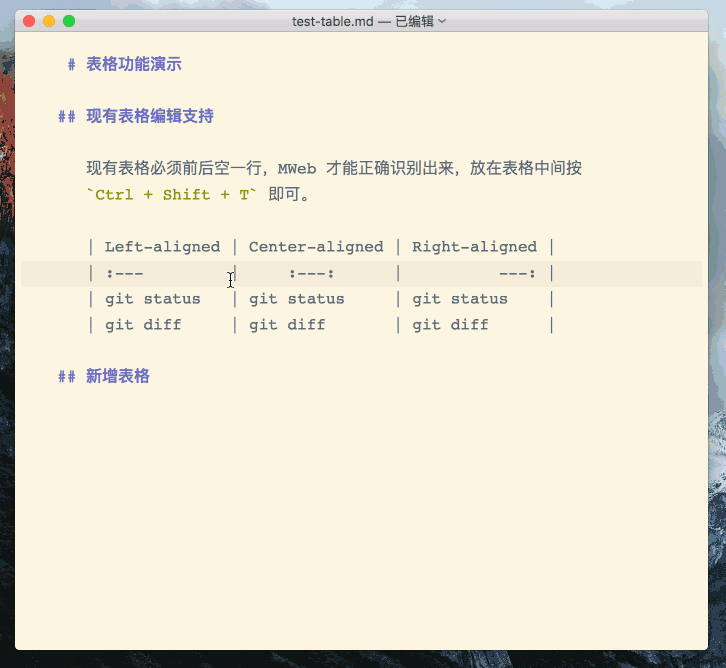Click git diff in the Left-aligned column
The height and width of the screenshot is (668, 726).
coord(143,325)
